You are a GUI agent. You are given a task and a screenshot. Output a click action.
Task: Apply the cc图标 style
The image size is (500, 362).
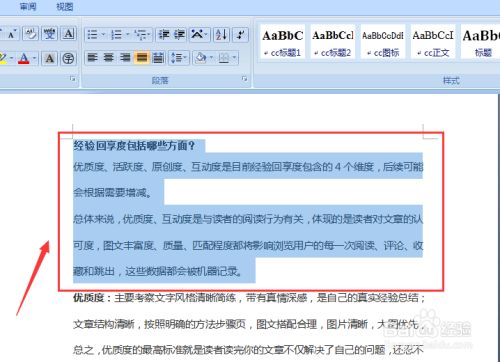tap(383, 42)
